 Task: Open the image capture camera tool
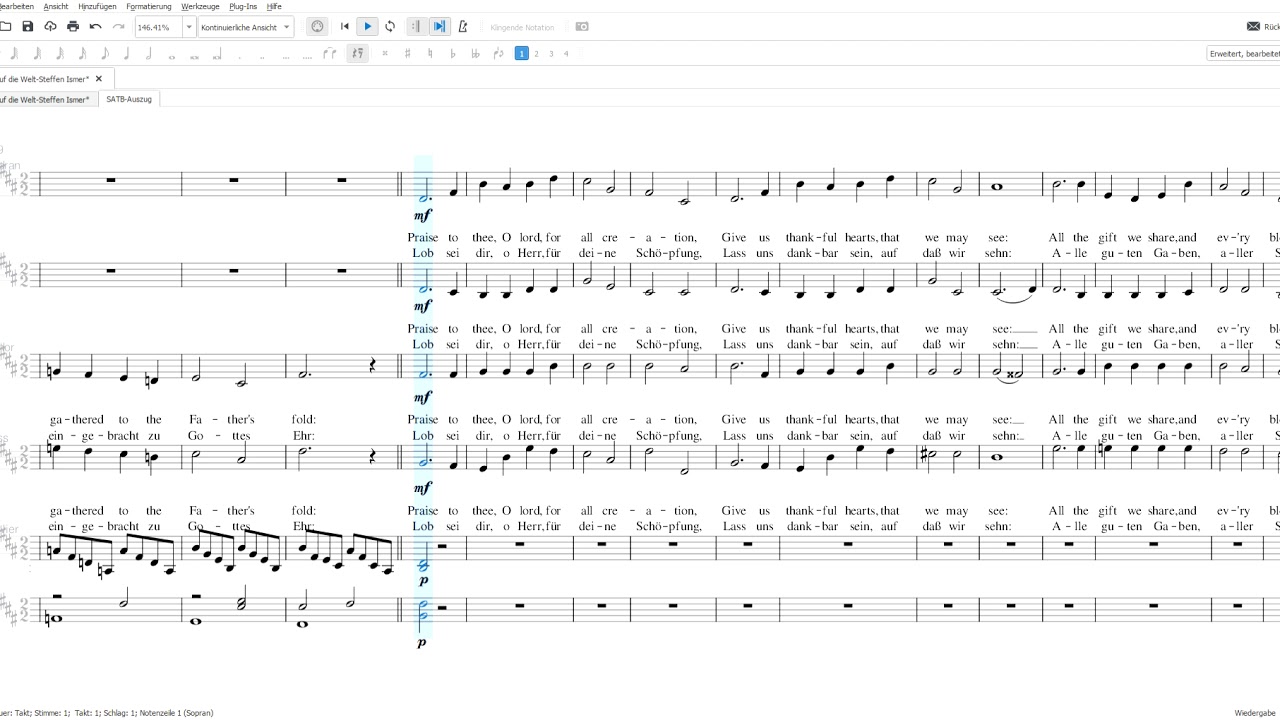[582, 27]
